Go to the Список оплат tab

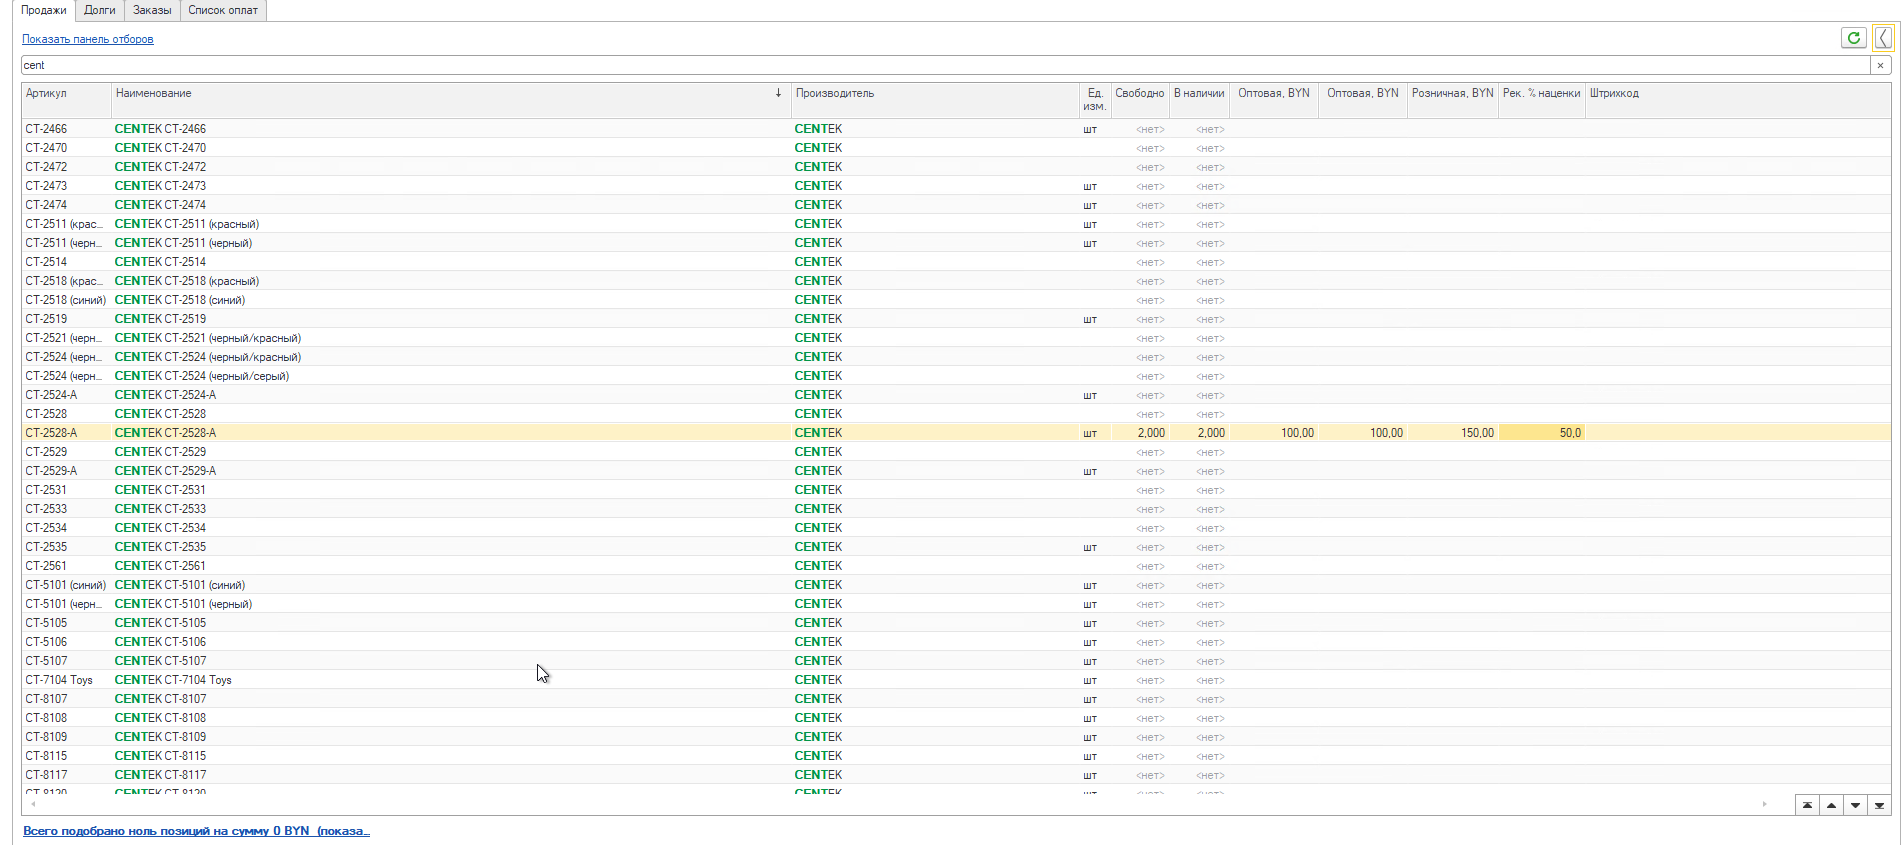tap(223, 10)
